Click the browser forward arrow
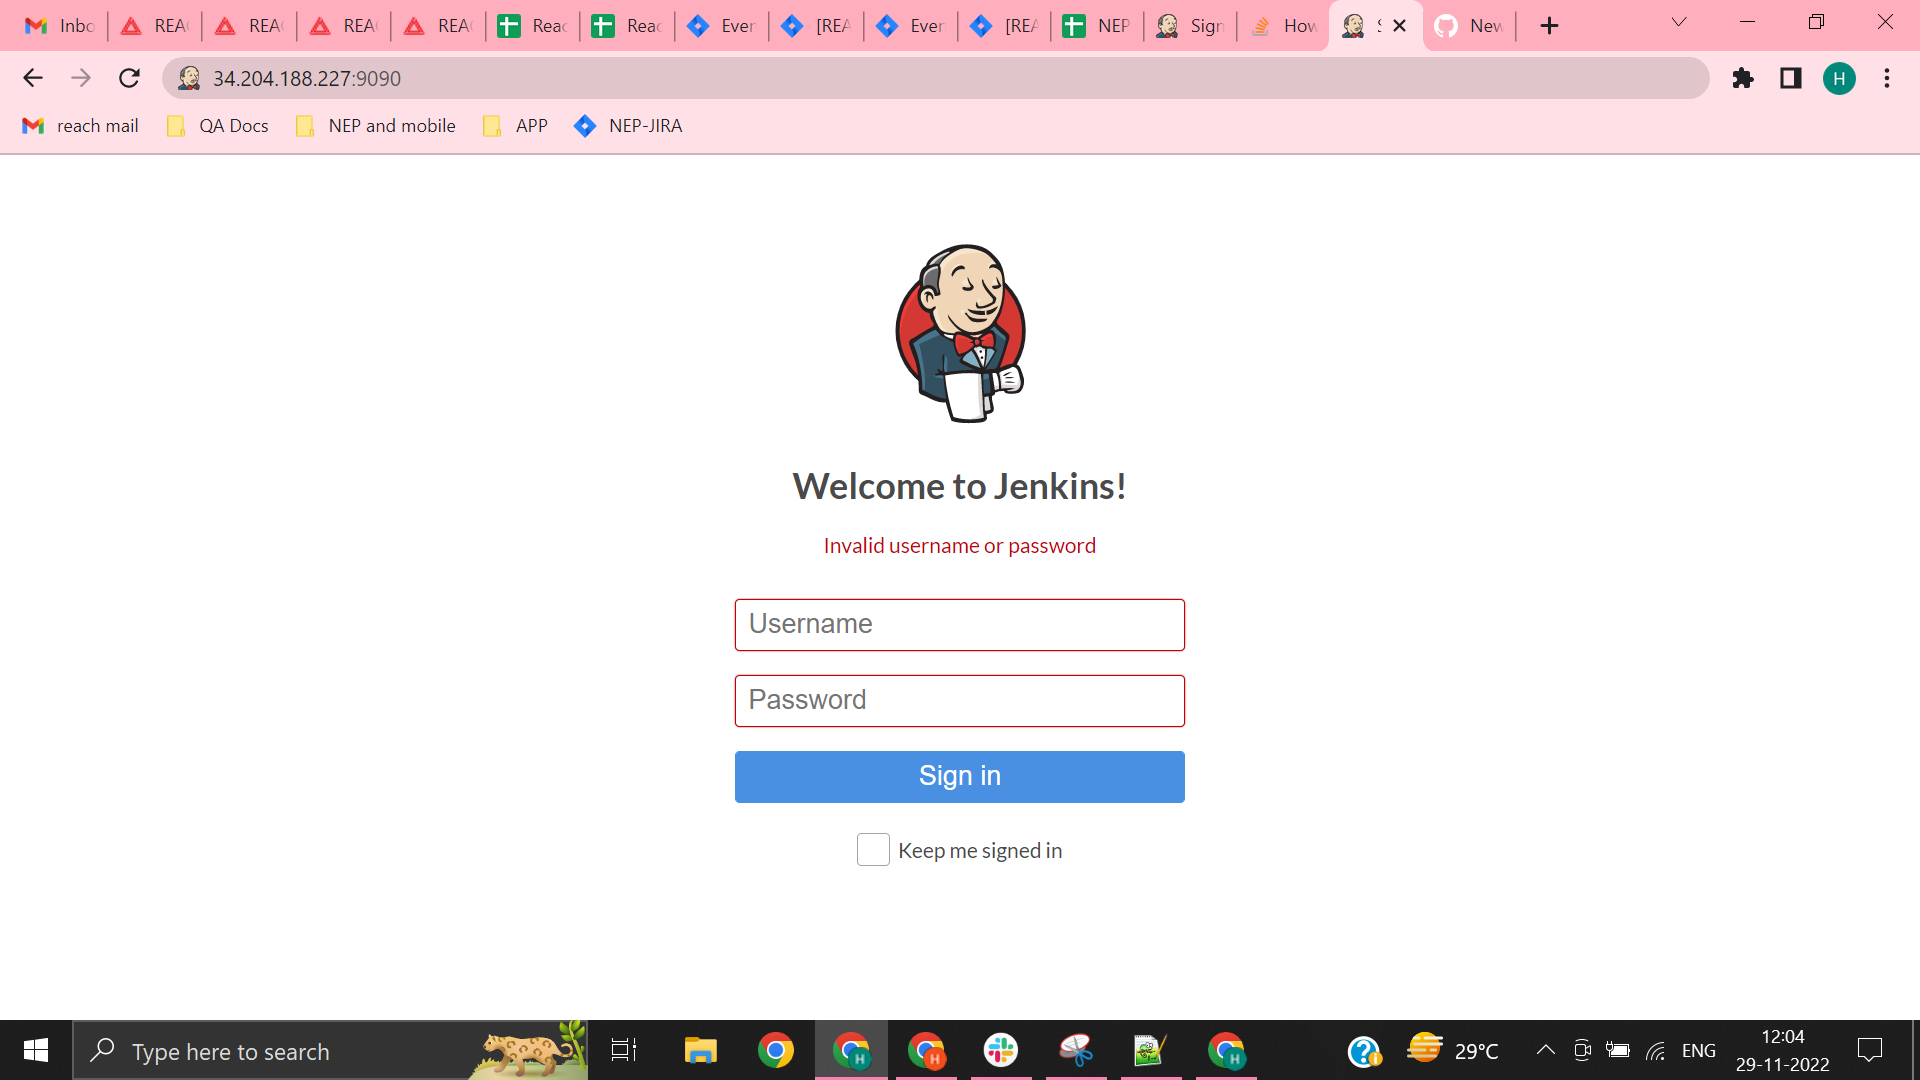 pyautogui.click(x=81, y=78)
